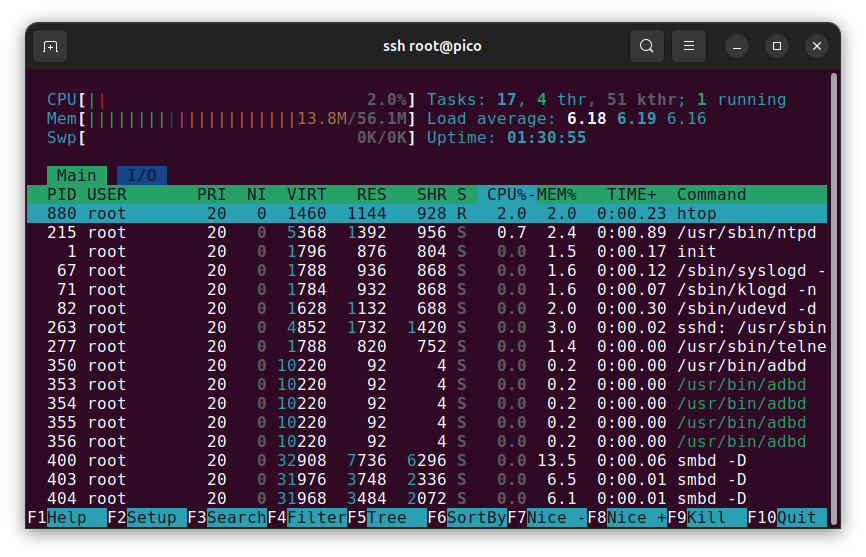Screen dimensions: 866x557
Task: Click F3 Search in the function bar
Action: click(227, 518)
